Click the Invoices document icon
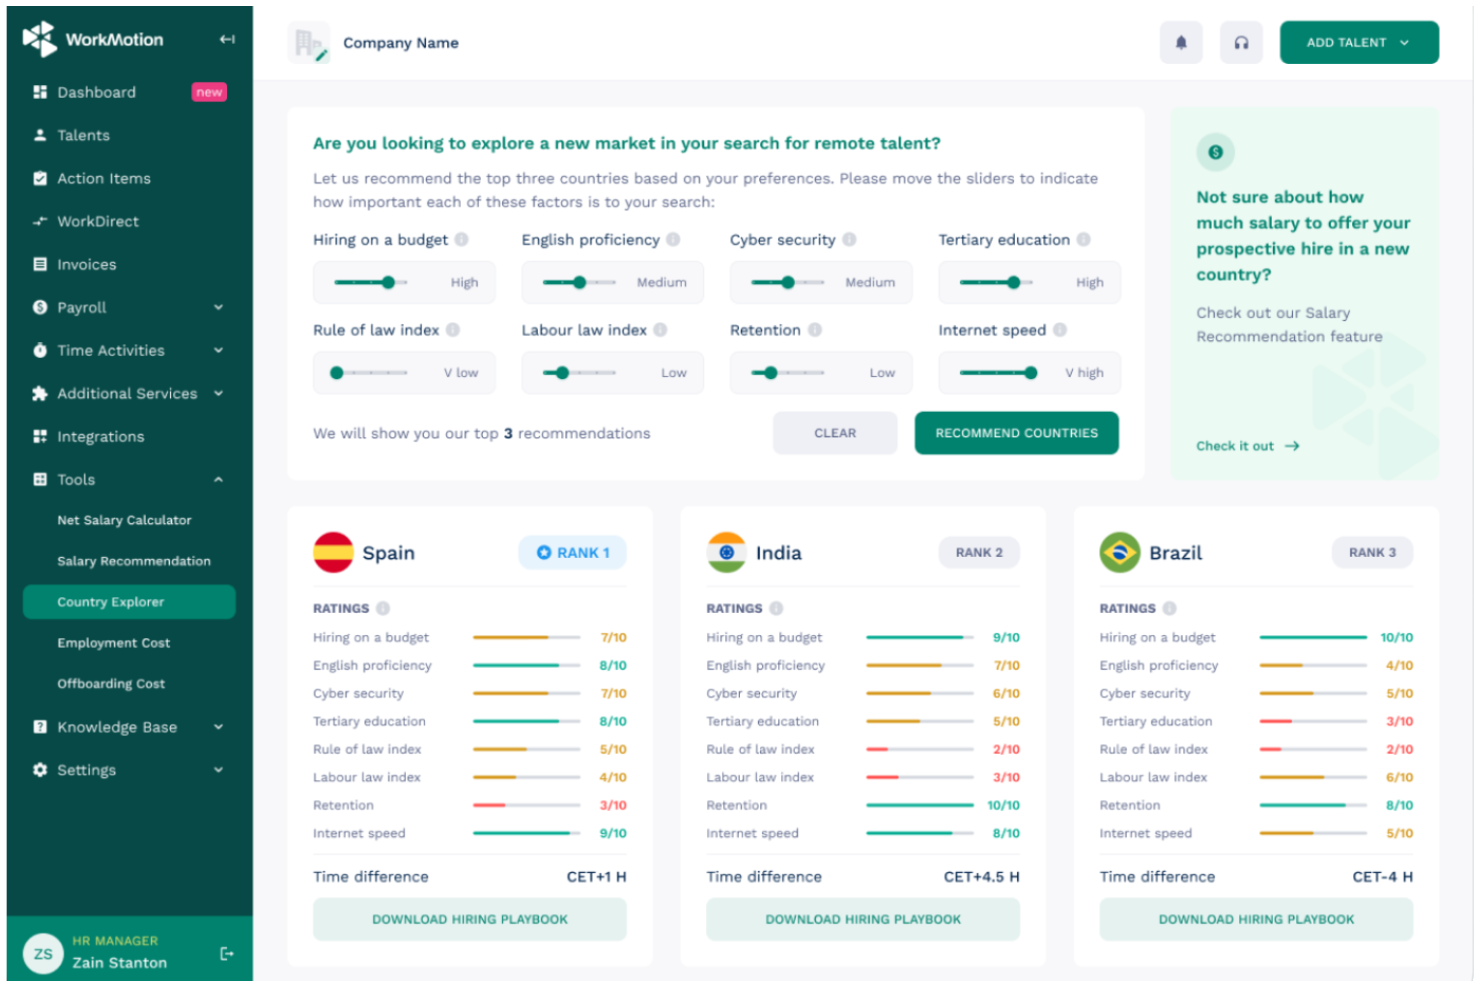This screenshot has width=1480, height=987. pyautogui.click(x=40, y=264)
